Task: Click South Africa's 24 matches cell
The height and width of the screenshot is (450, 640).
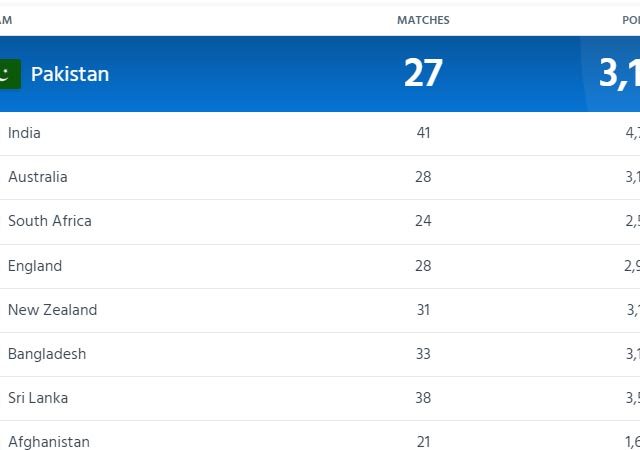Action: (x=423, y=221)
